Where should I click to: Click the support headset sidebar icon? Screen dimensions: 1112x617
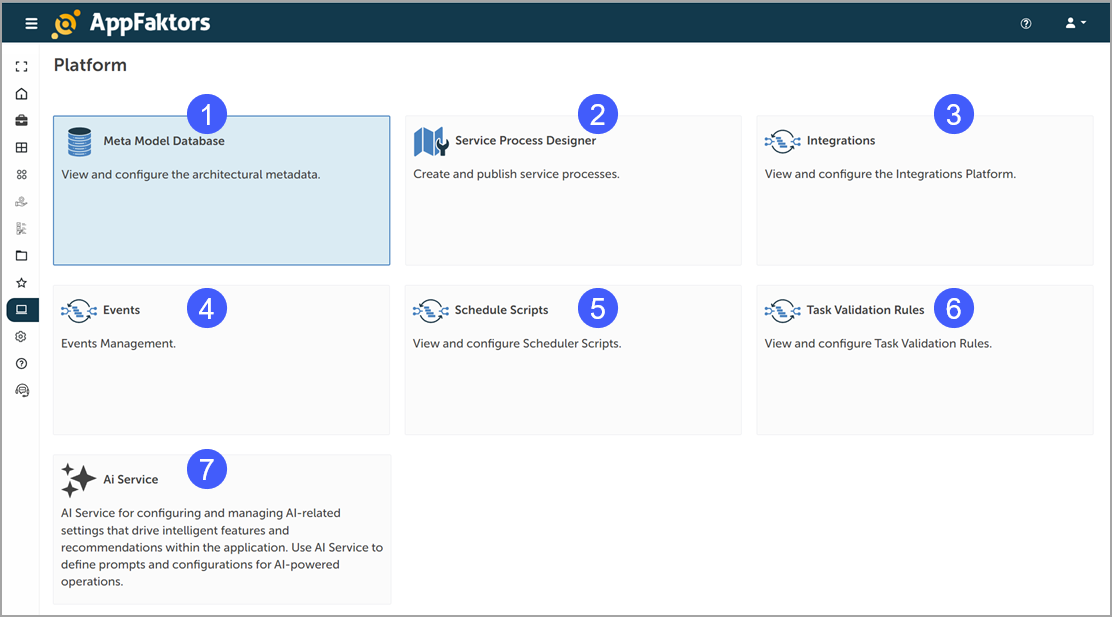[x=22, y=391]
